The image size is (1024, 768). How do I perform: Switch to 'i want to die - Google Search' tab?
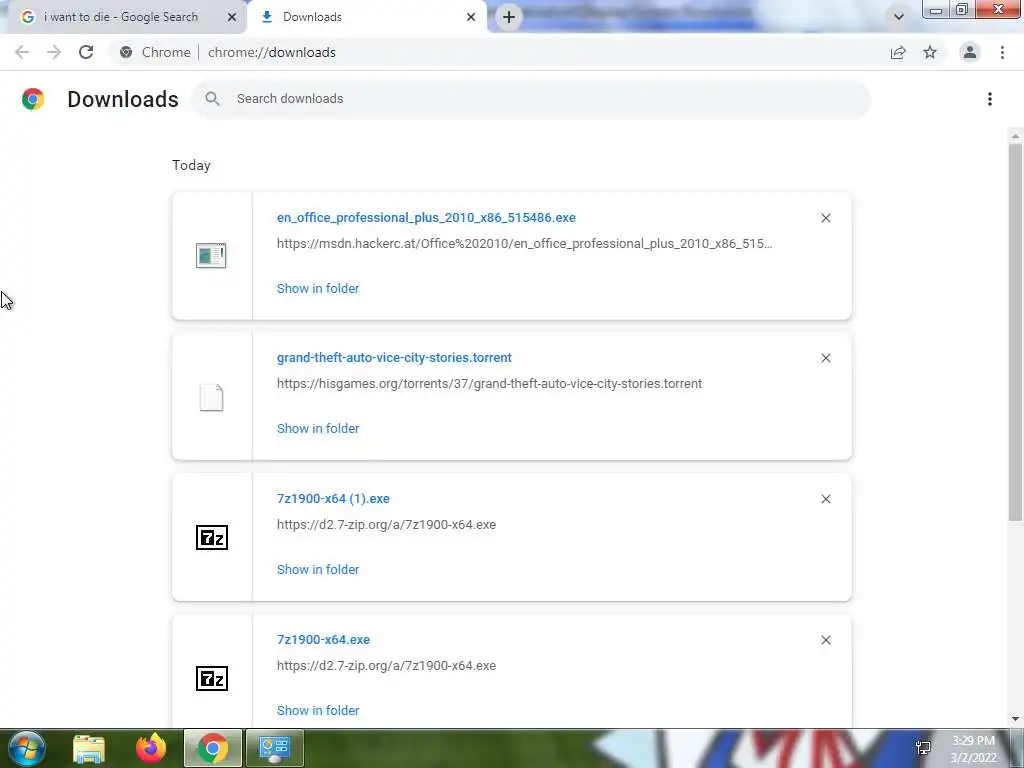pyautogui.click(x=121, y=17)
